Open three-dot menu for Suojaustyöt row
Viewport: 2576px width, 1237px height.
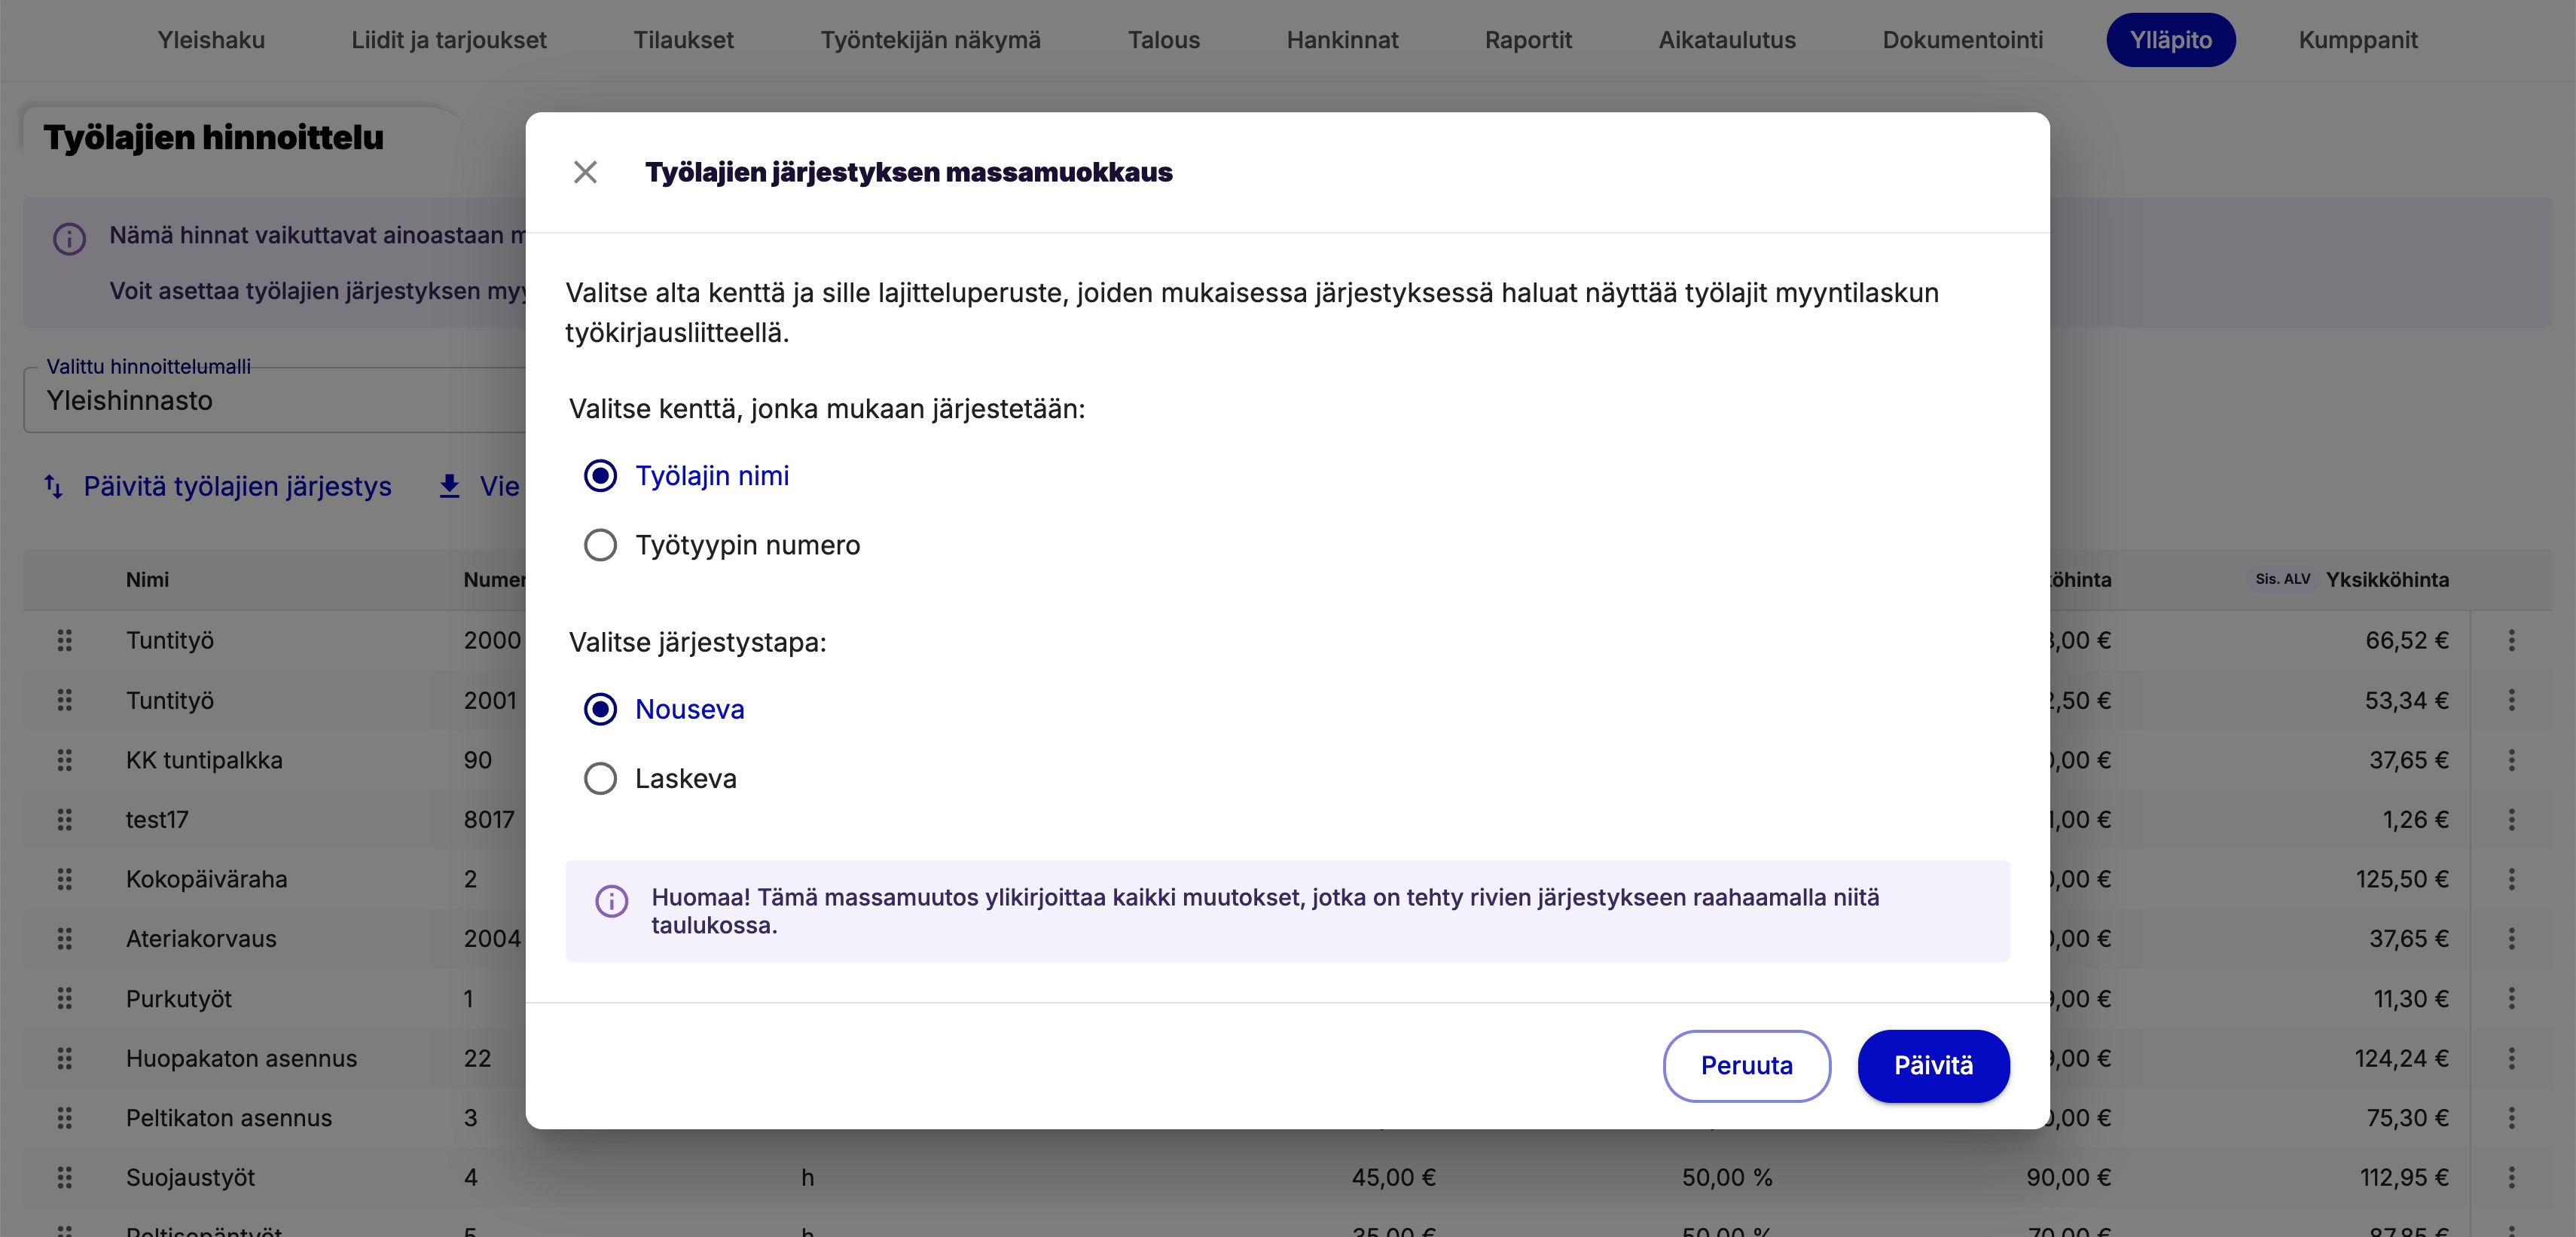(x=2511, y=1177)
